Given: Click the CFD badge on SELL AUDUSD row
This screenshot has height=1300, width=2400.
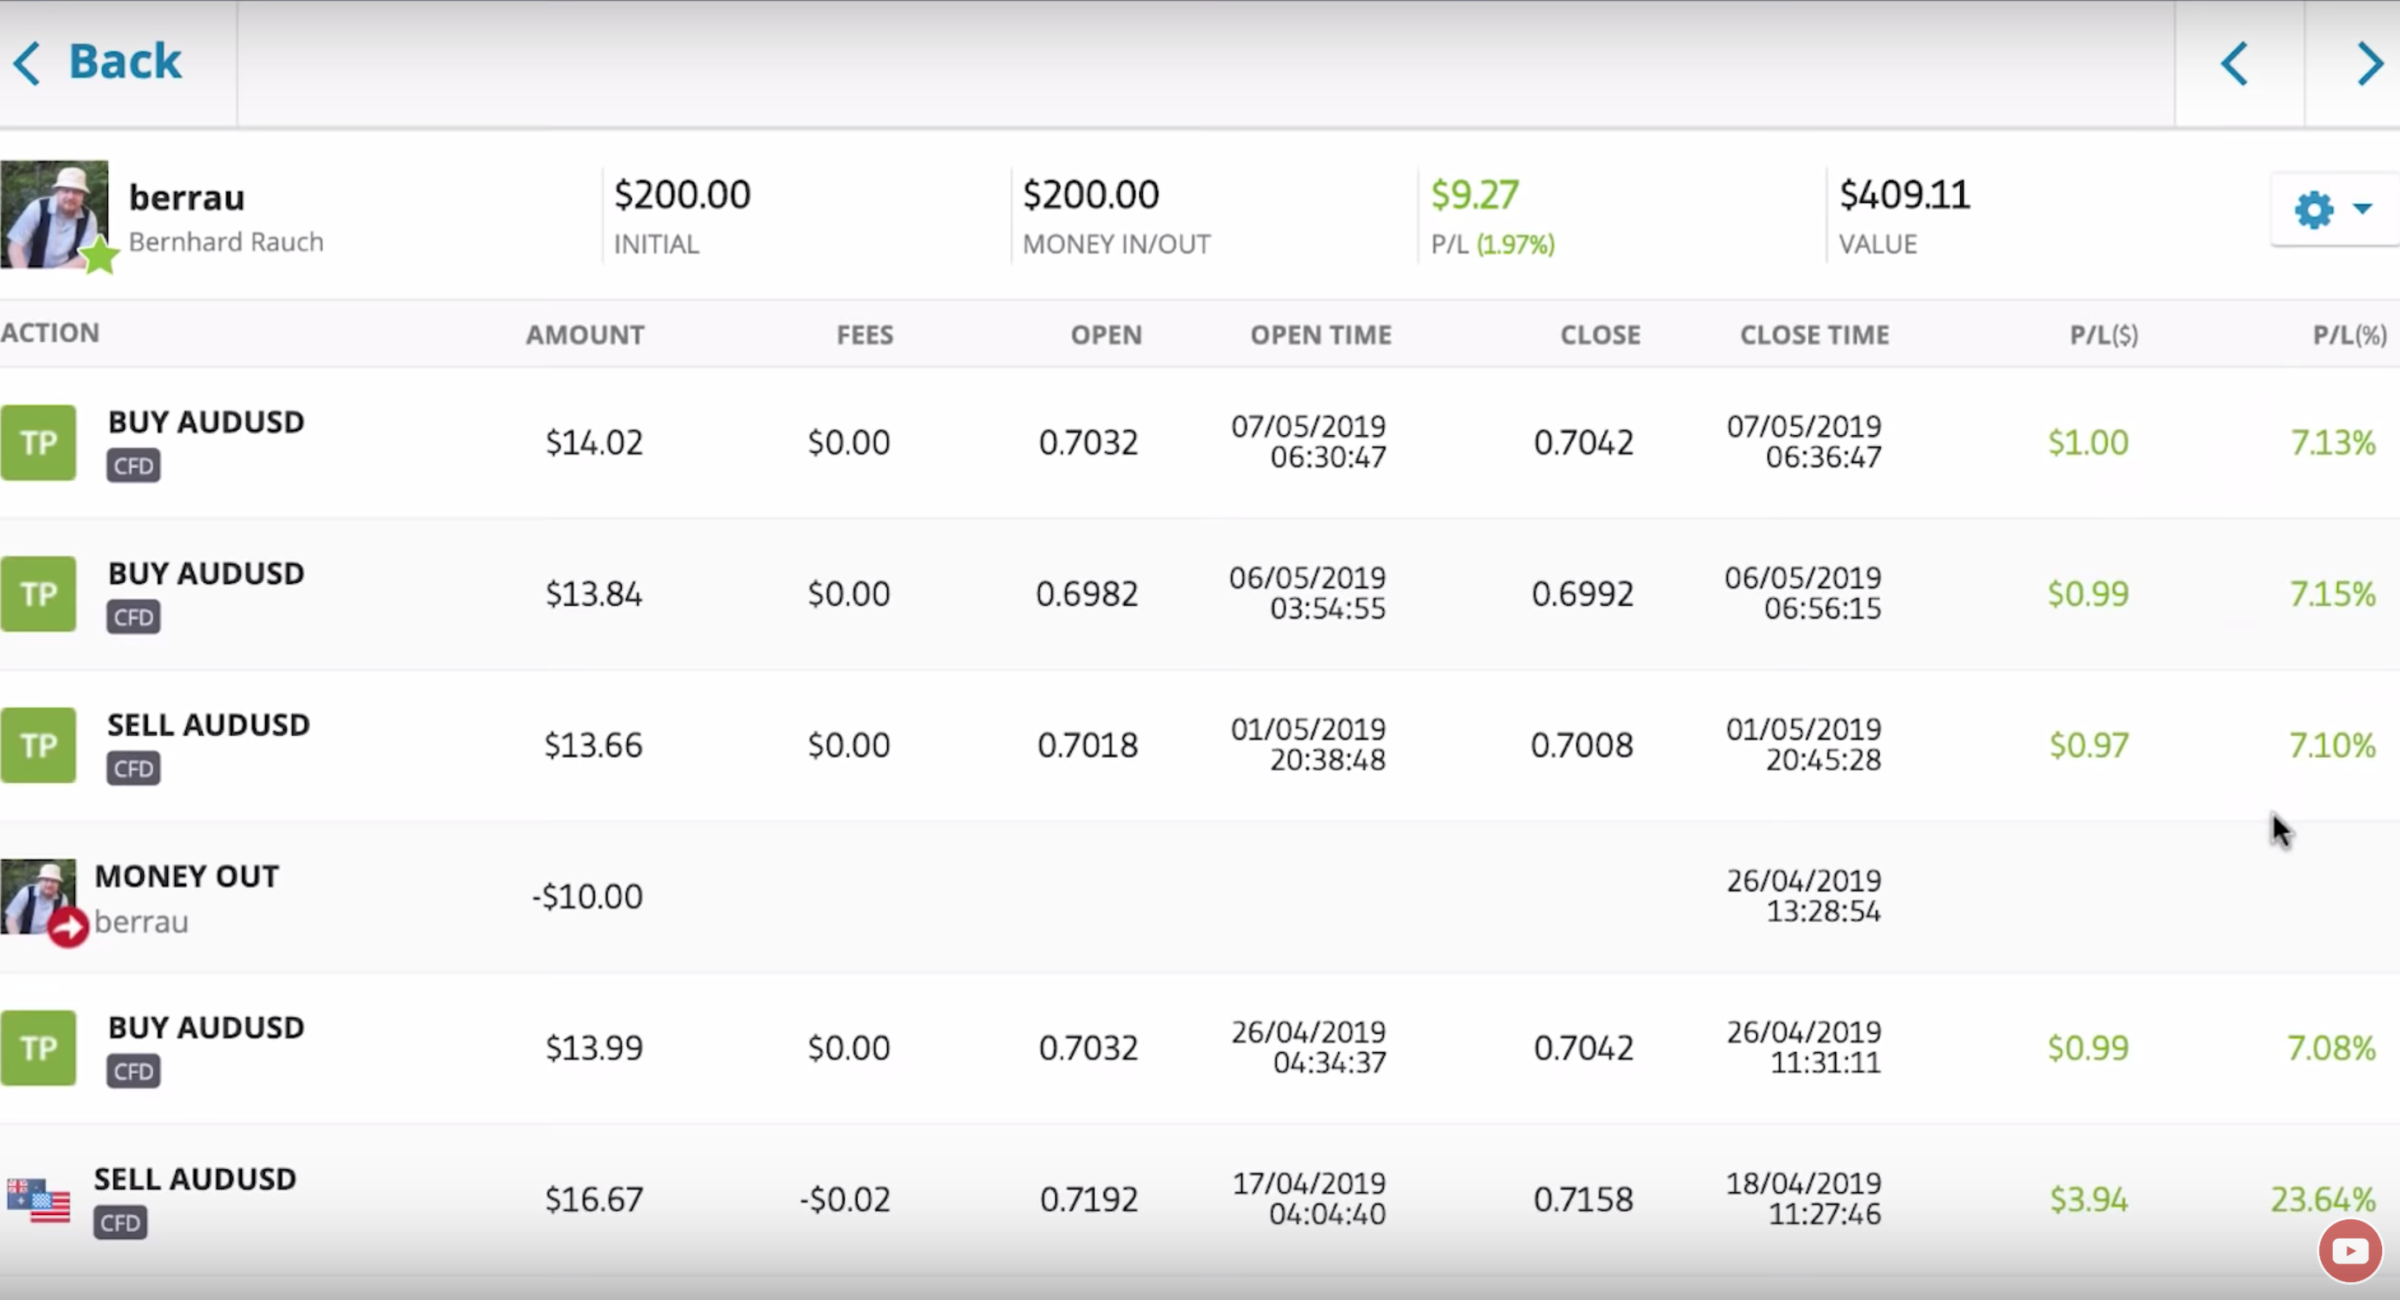Looking at the screenshot, I should tap(132, 768).
